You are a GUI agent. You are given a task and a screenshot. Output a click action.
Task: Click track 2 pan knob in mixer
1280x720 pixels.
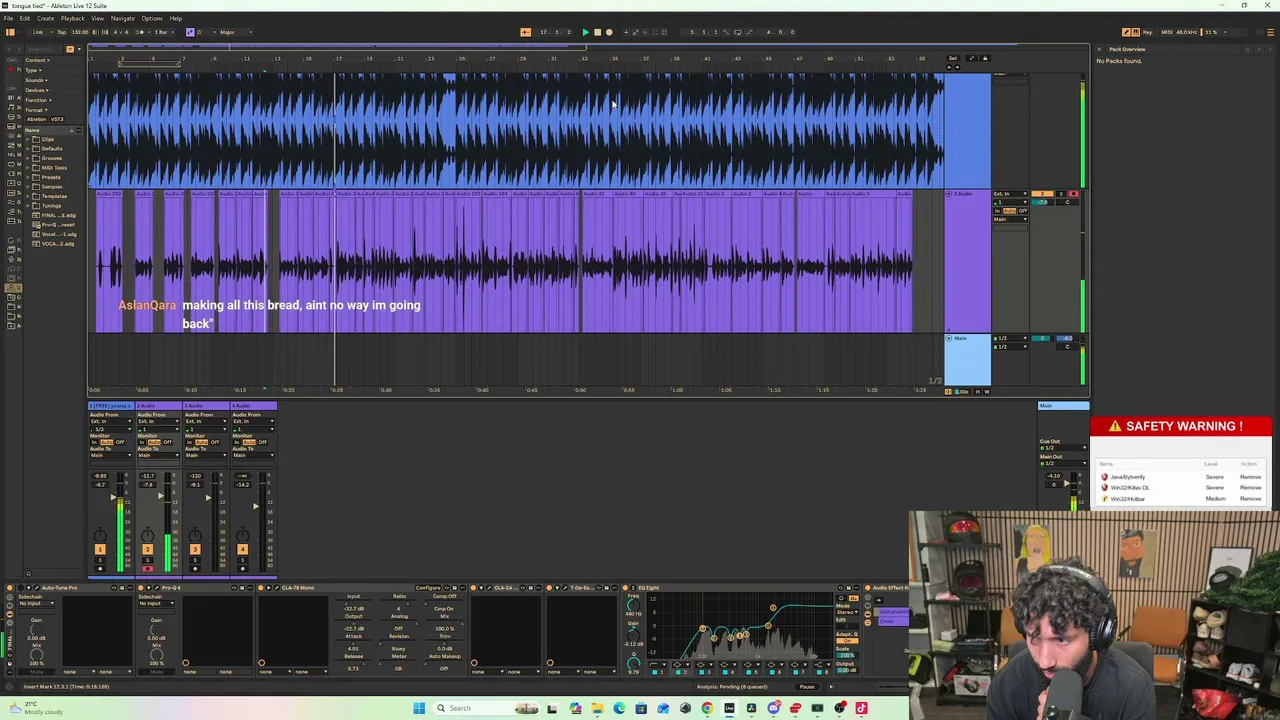147,535
